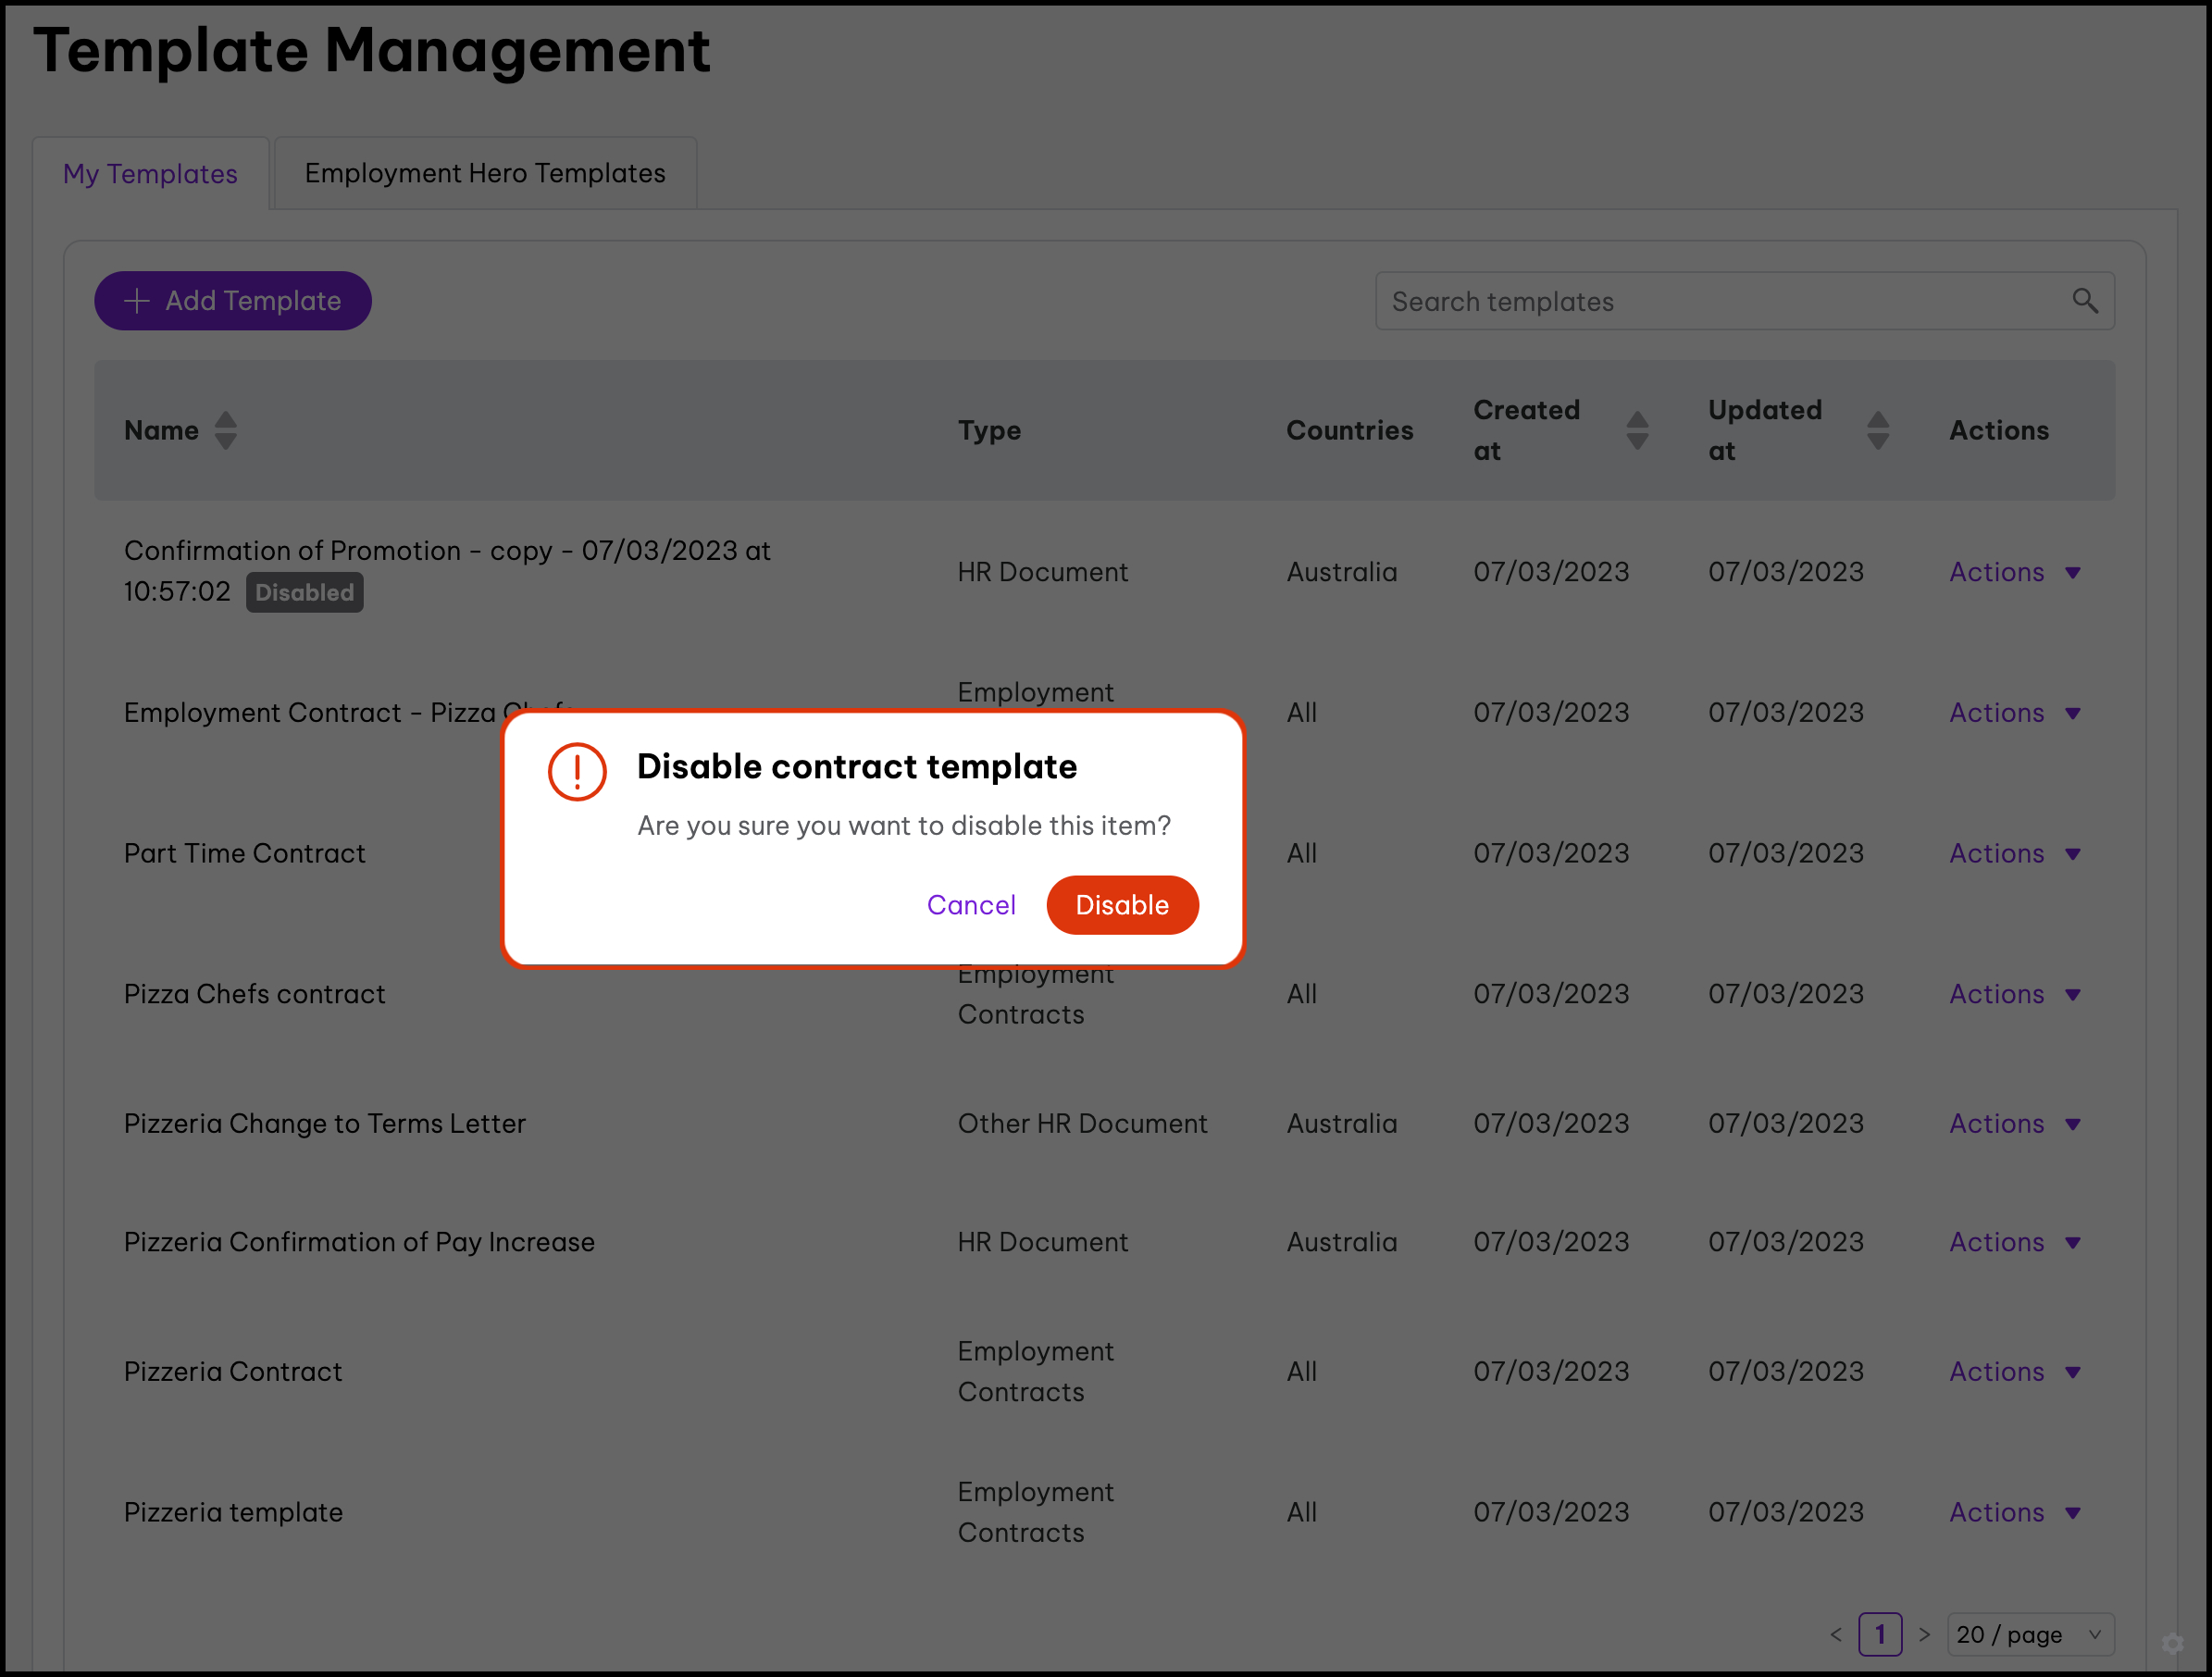Open the 20 / page size dropdown
The height and width of the screenshot is (1677, 2212).
tap(2029, 1634)
